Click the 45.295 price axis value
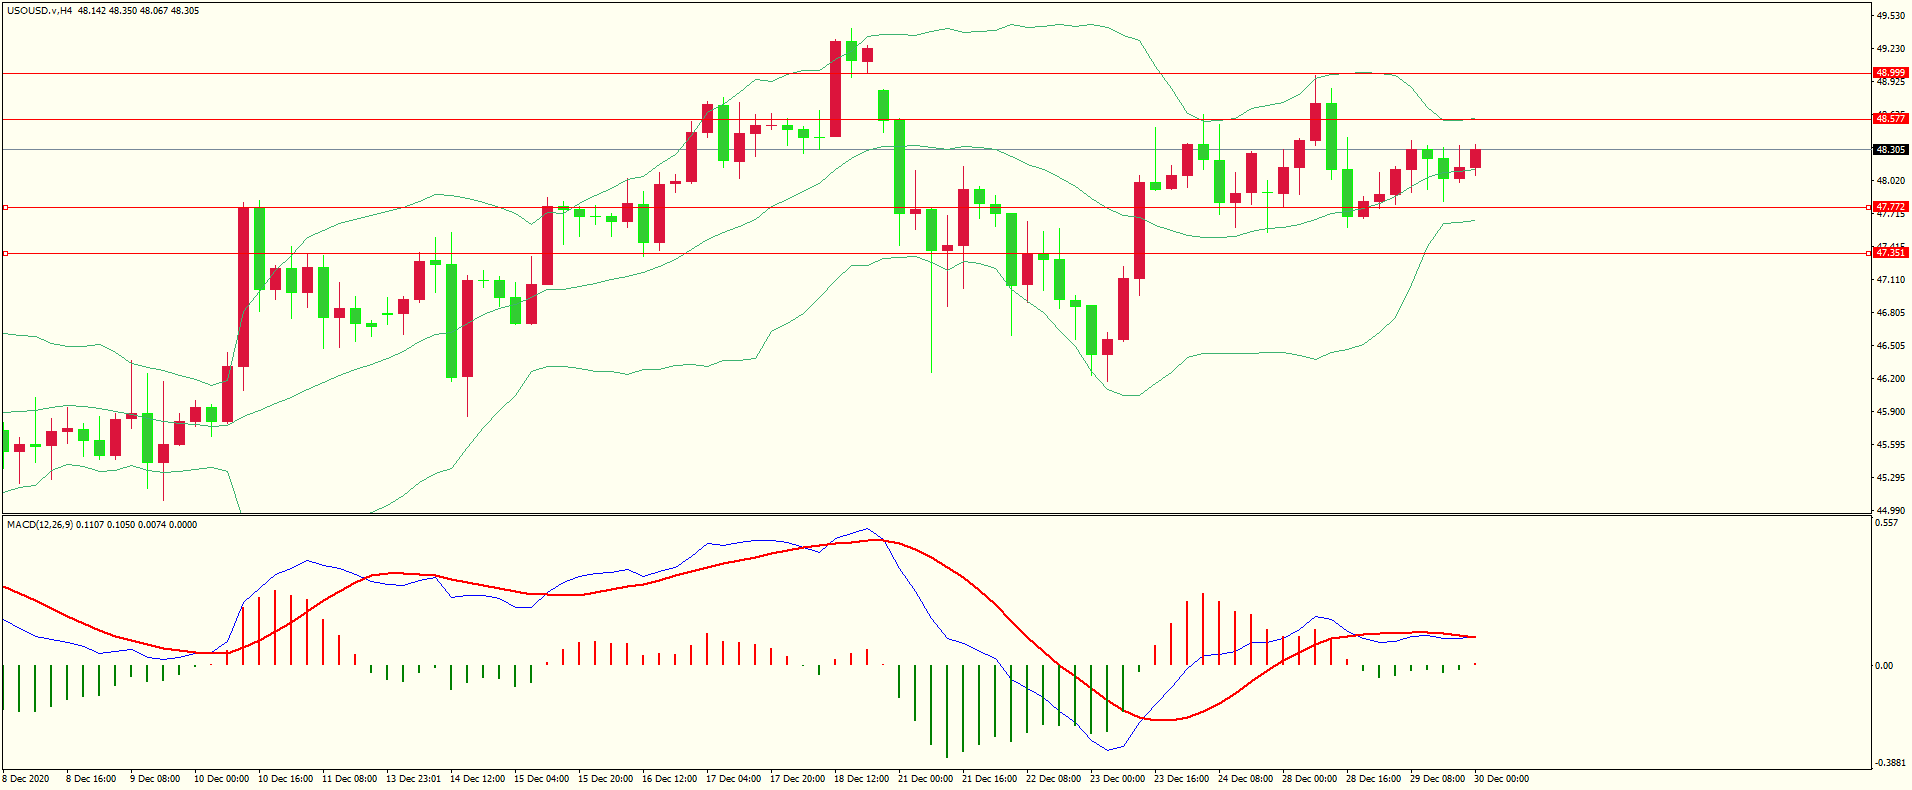Image resolution: width=1912 pixels, height=790 pixels. (1890, 478)
